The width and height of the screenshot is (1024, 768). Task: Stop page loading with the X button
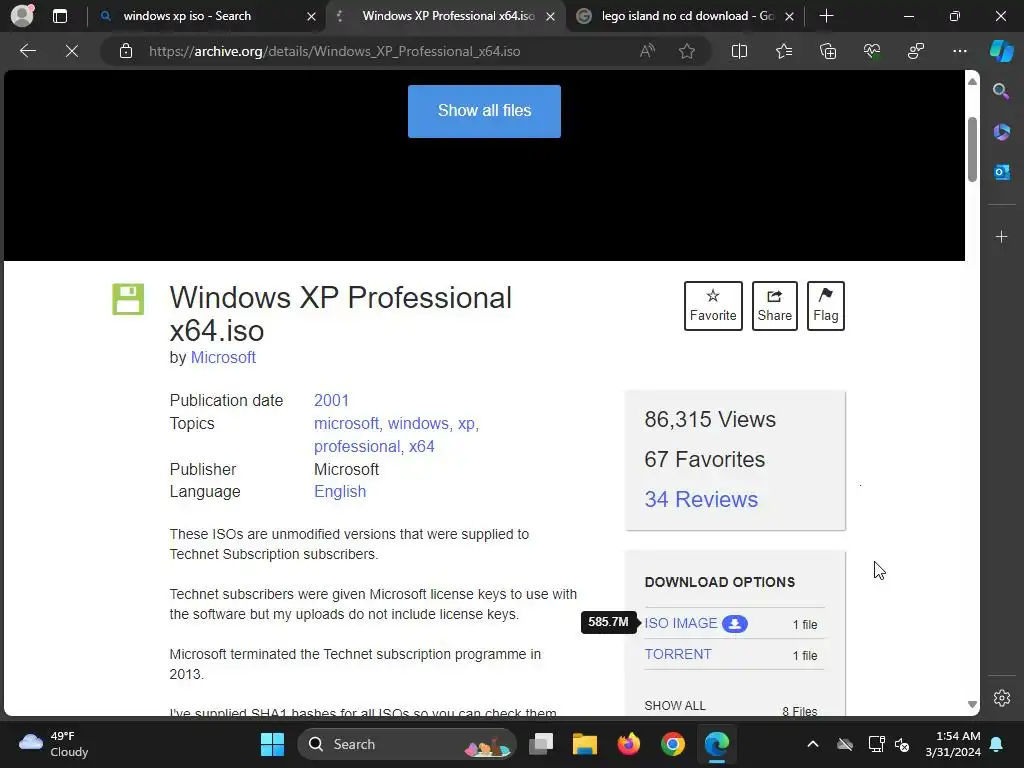click(72, 51)
